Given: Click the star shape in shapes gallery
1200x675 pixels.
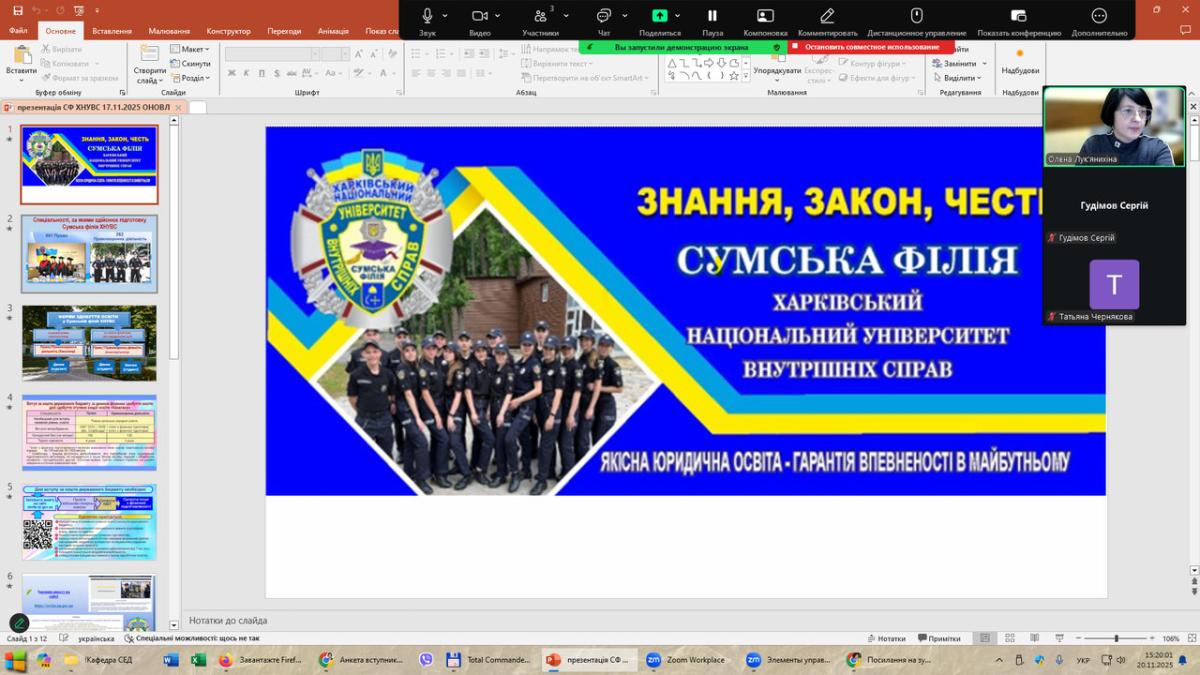Looking at the screenshot, I should click(x=733, y=75).
